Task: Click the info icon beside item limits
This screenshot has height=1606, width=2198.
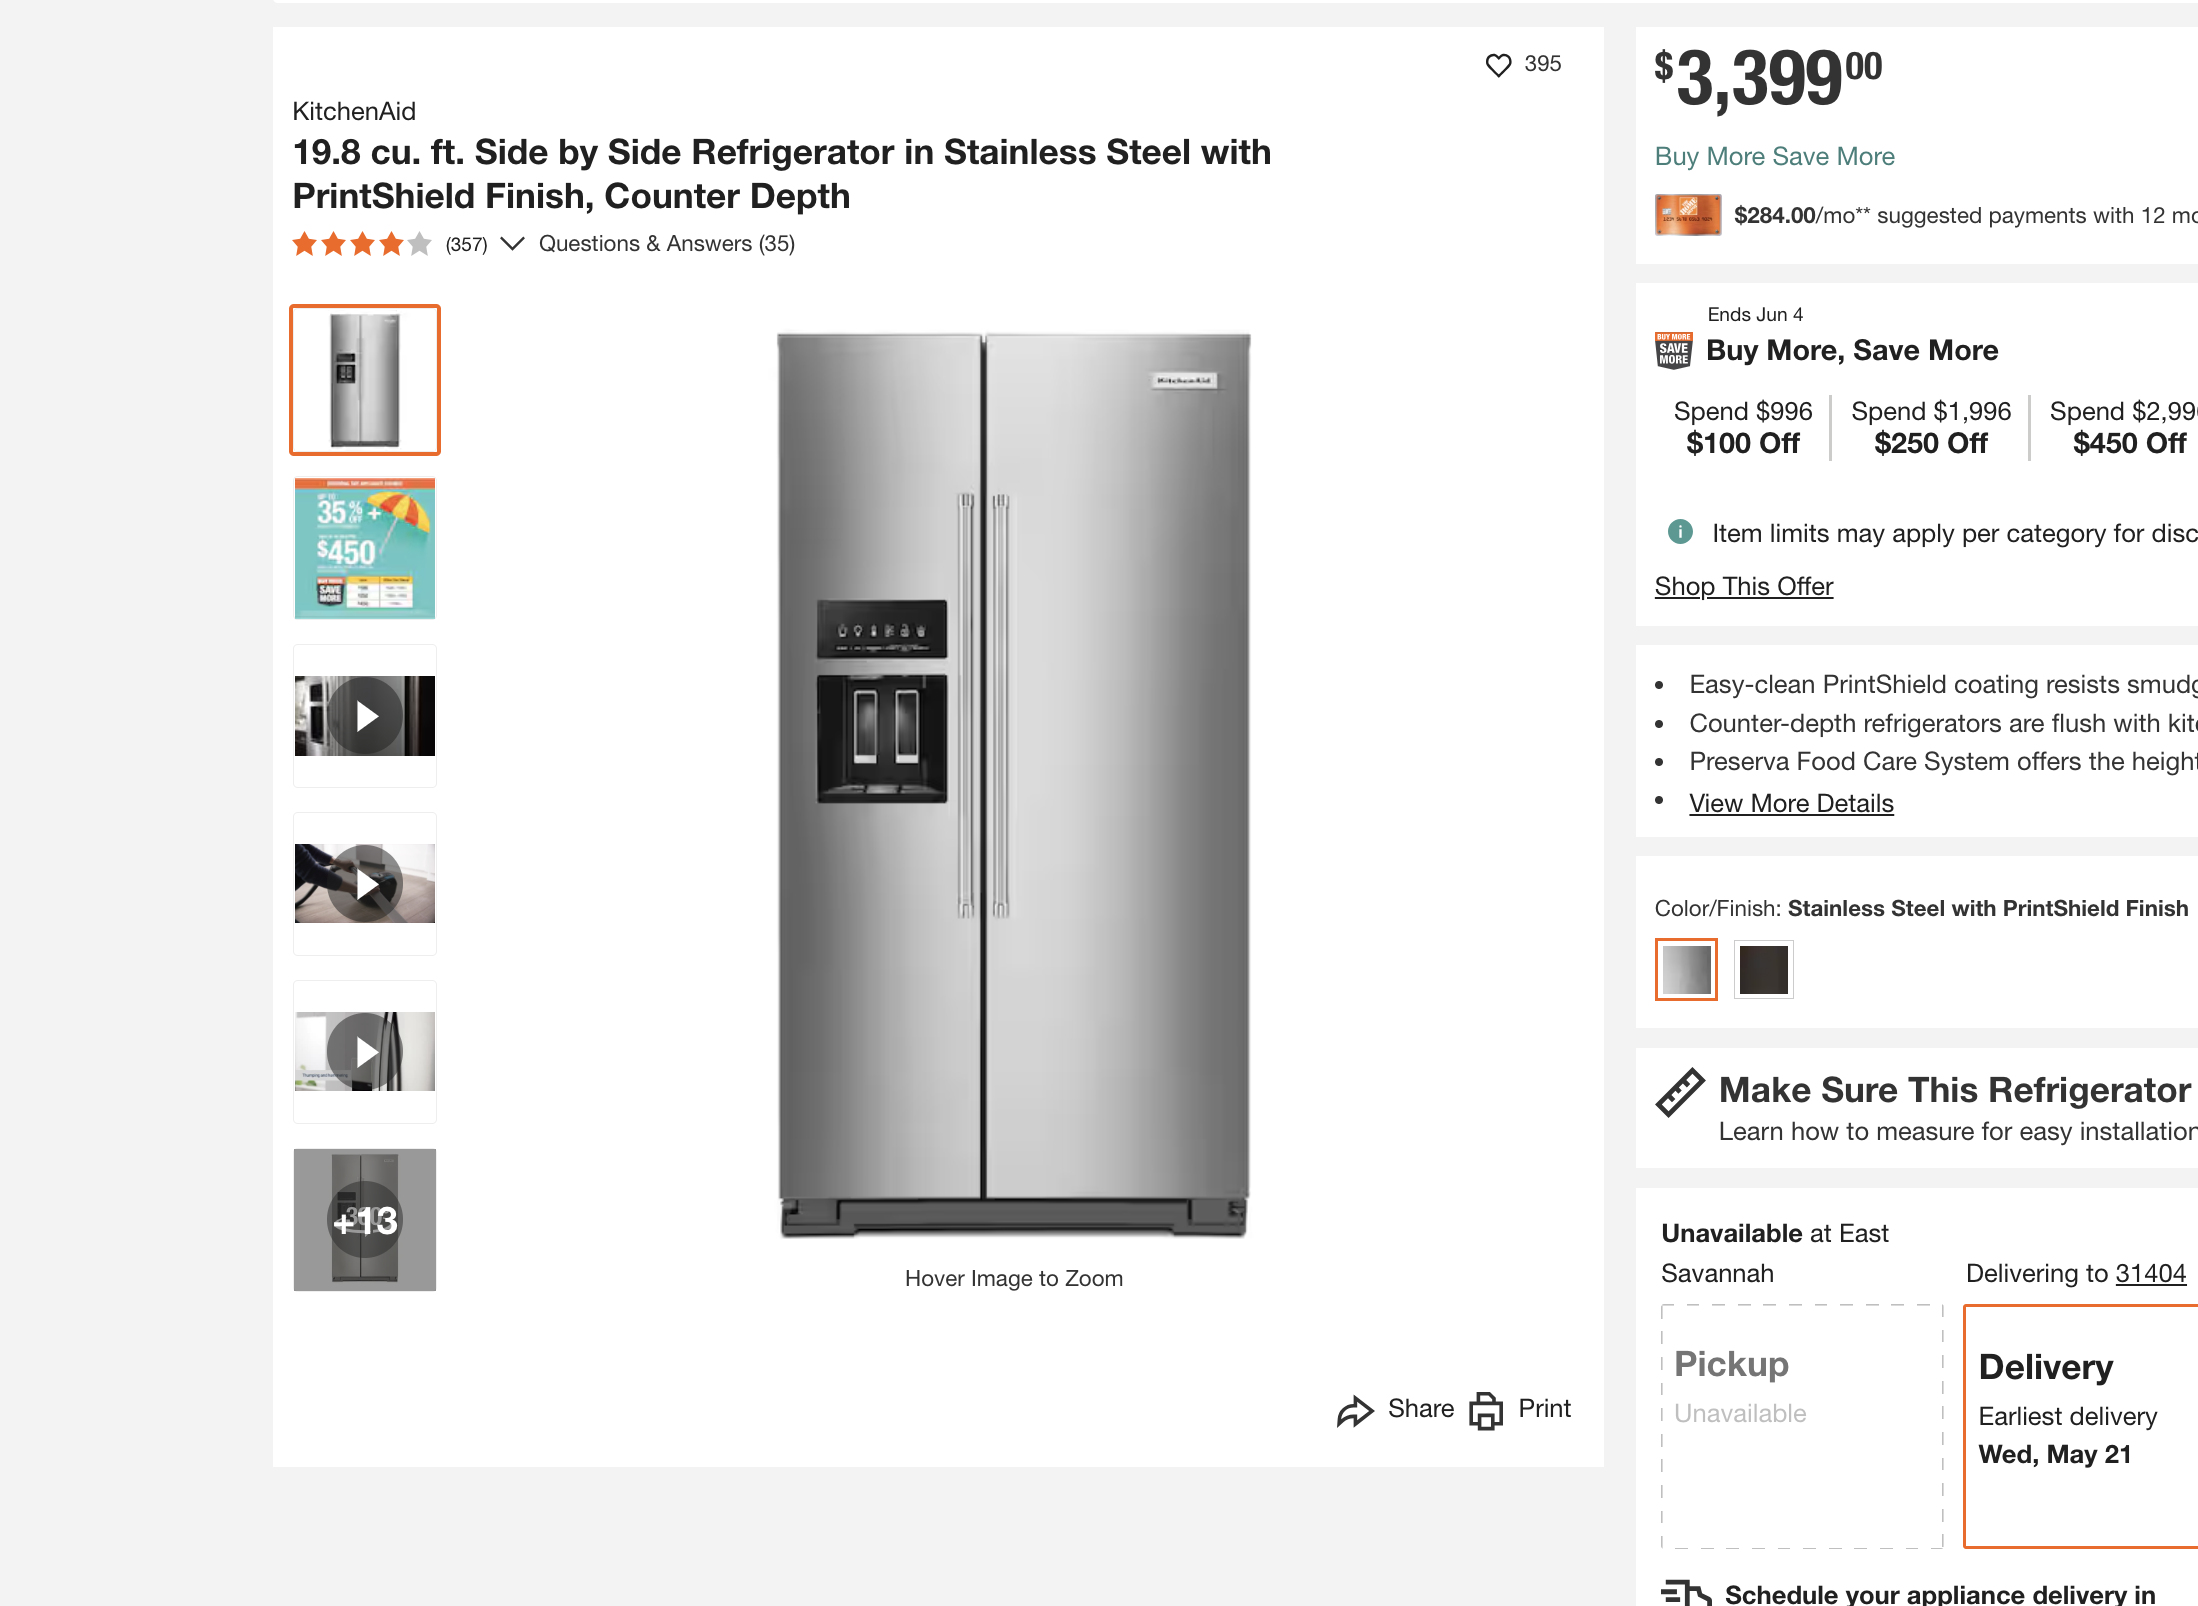Action: [x=1680, y=532]
